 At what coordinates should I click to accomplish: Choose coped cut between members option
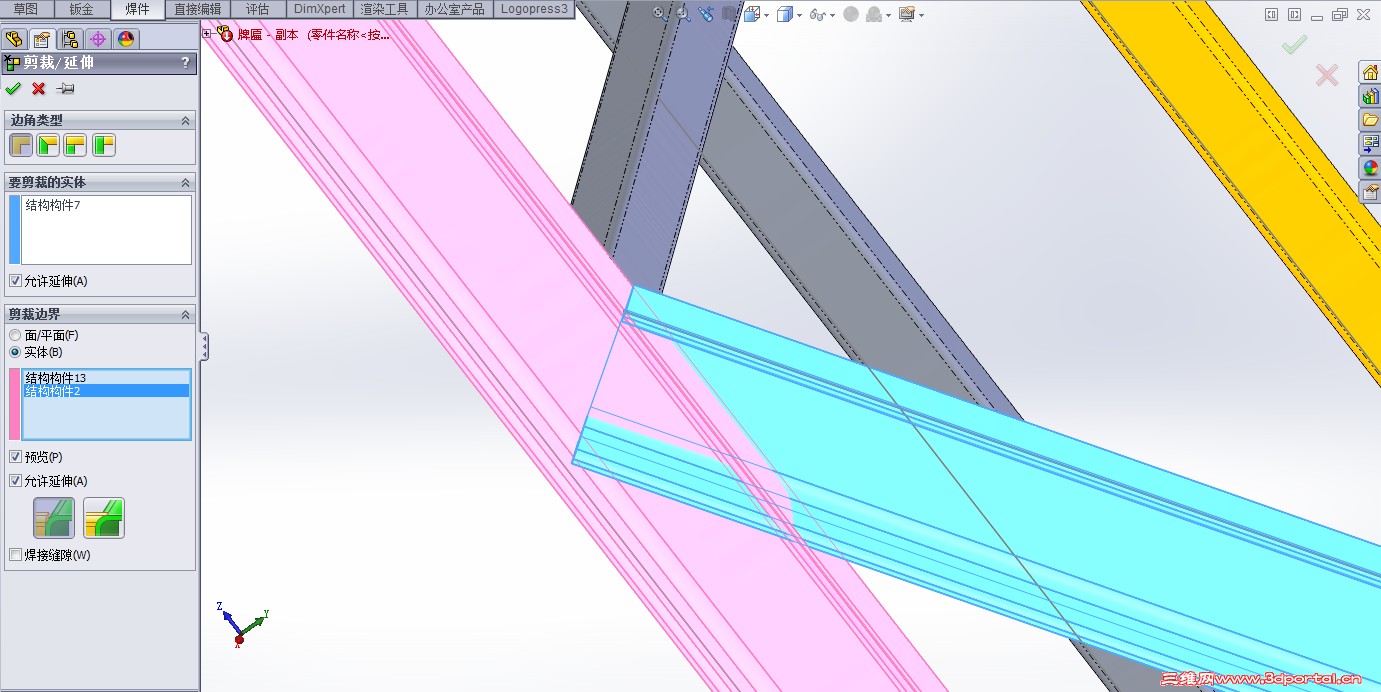tap(104, 518)
